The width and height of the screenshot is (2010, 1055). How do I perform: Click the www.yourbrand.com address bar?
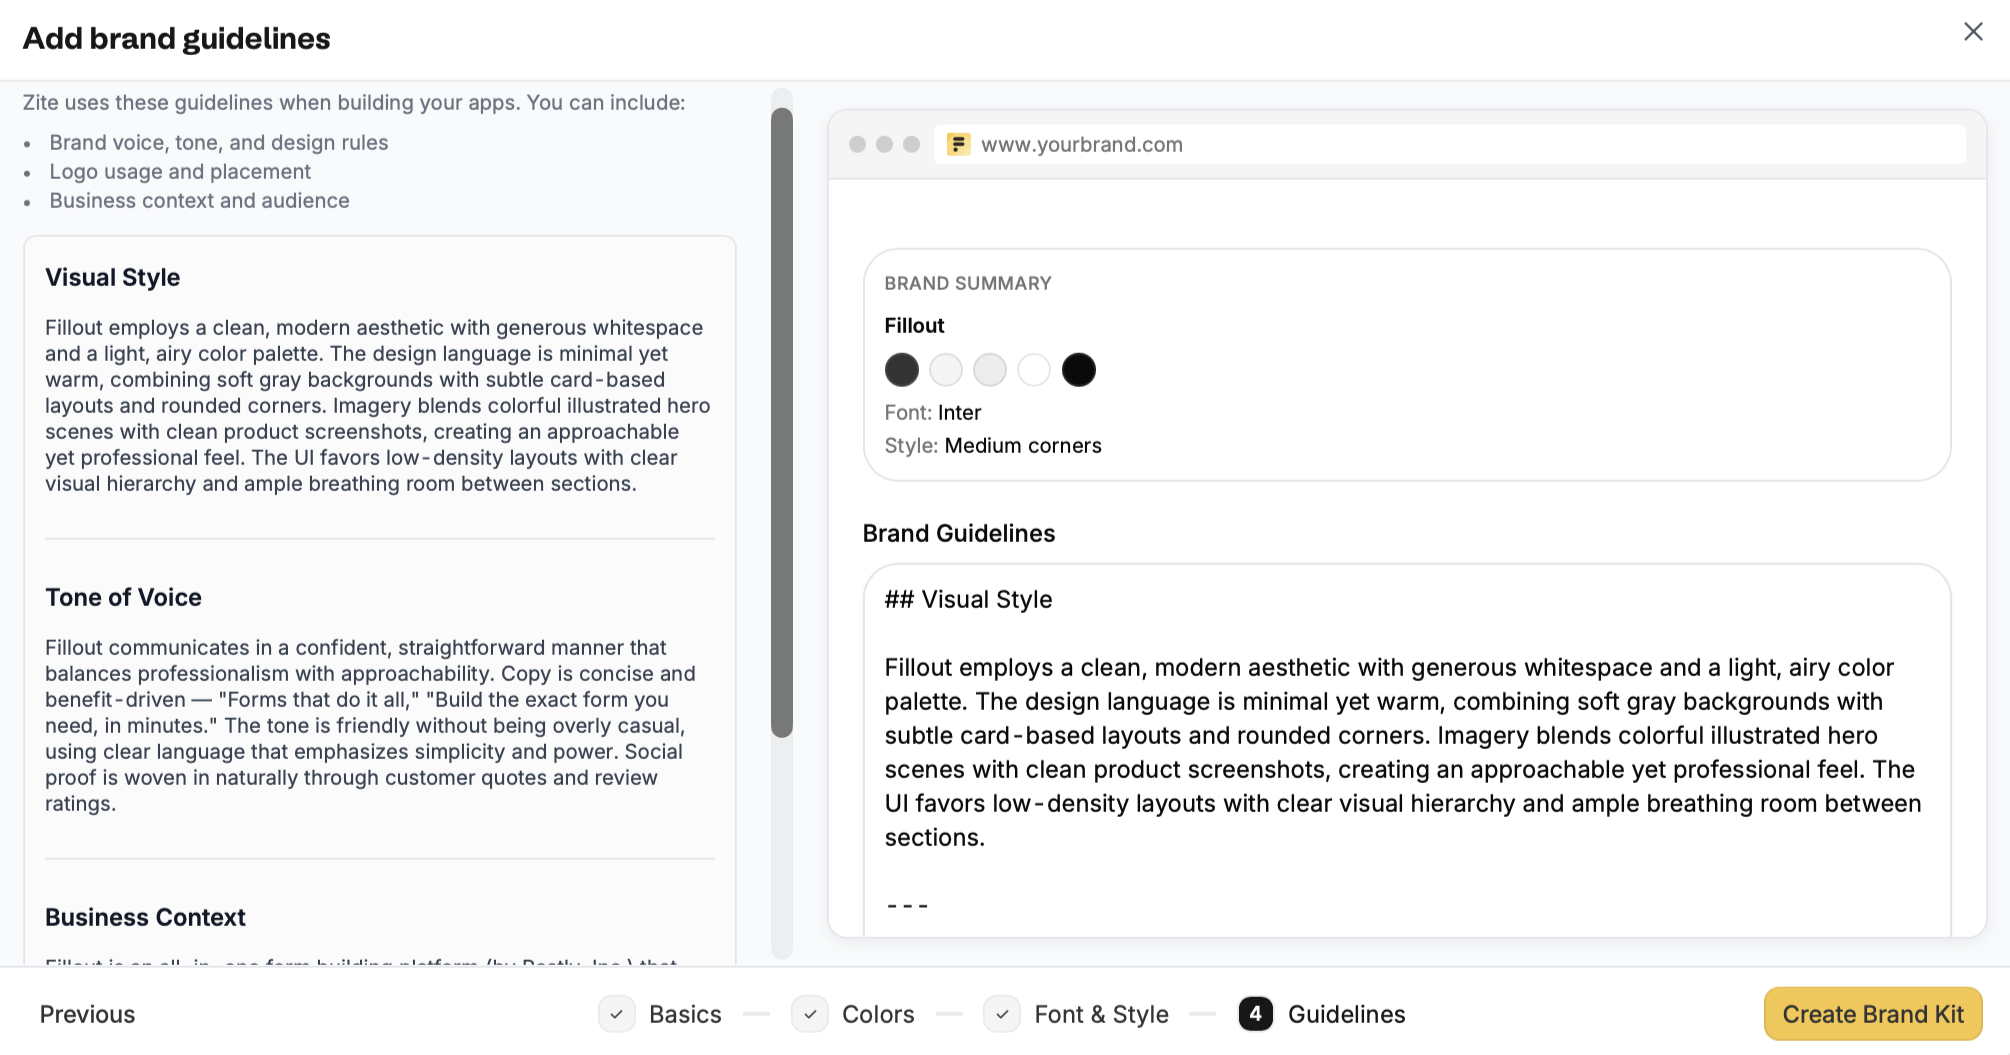pos(1450,145)
